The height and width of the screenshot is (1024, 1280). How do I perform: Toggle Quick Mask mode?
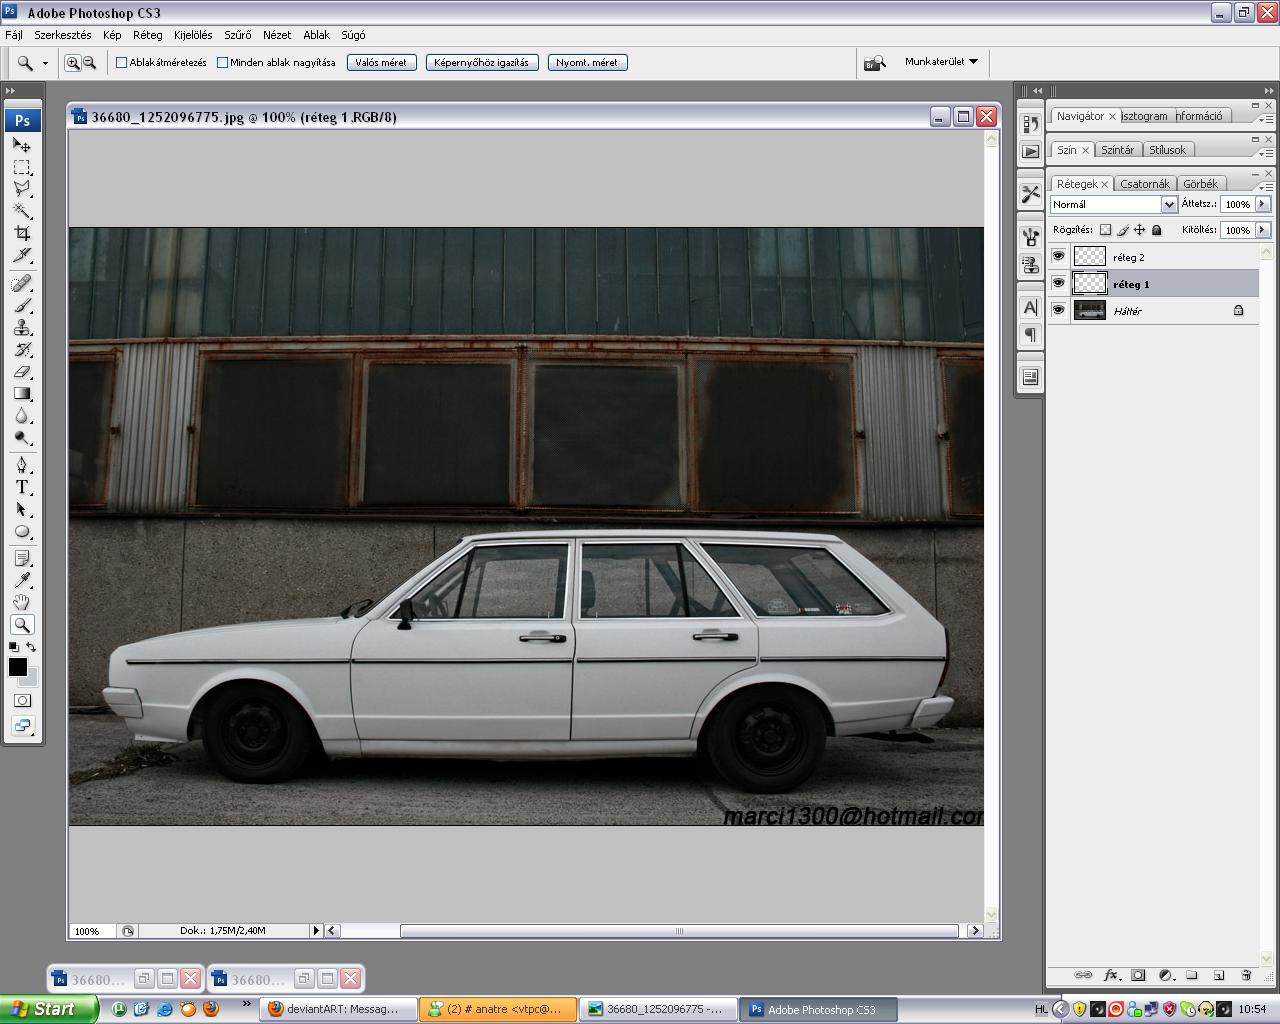coord(22,701)
